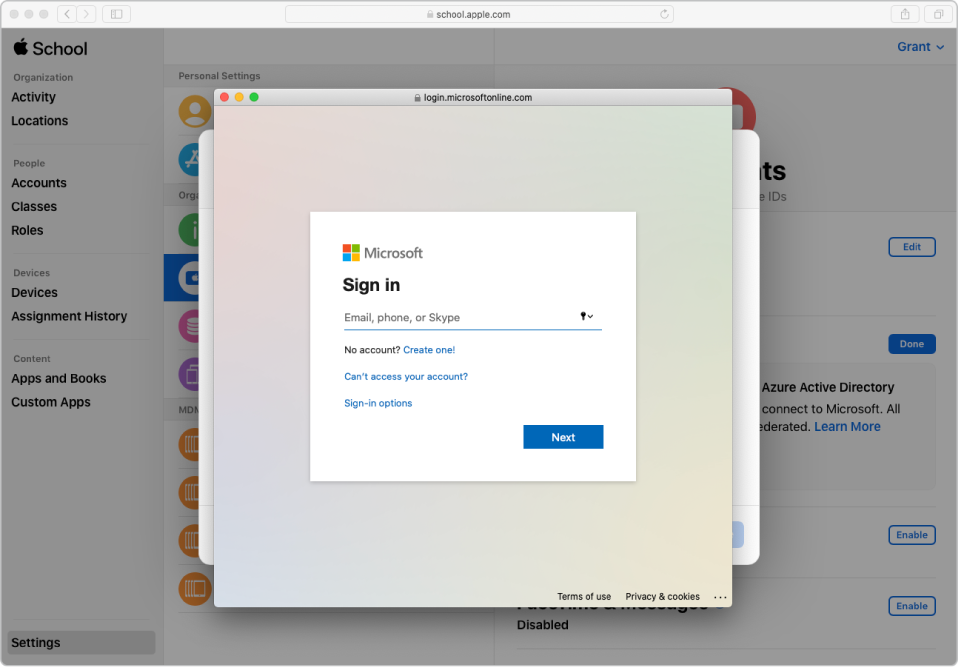This screenshot has width=960, height=668.
Task: Click the Safari forward arrow icon
Action: [x=86, y=14]
